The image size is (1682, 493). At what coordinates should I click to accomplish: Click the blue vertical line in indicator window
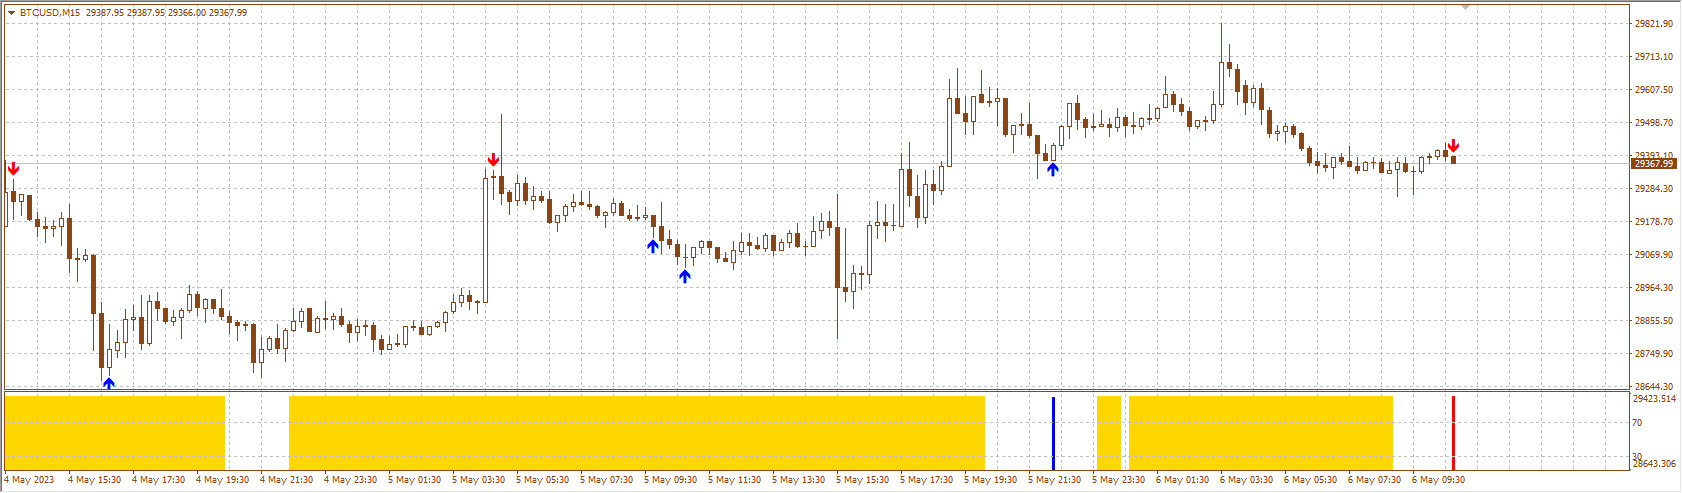pos(1053,433)
